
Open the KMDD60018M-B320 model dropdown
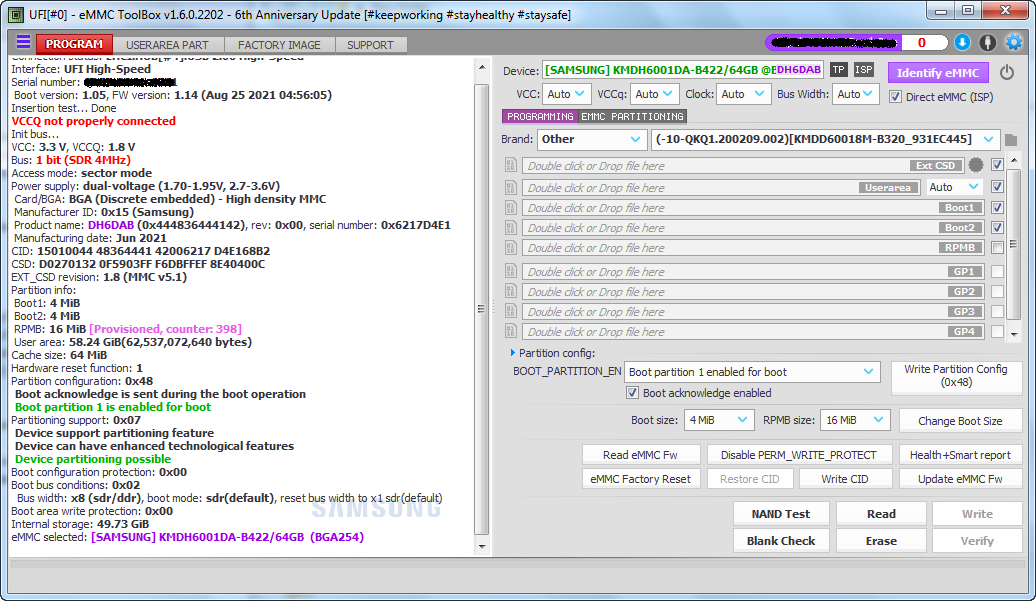tap(825, 139)
